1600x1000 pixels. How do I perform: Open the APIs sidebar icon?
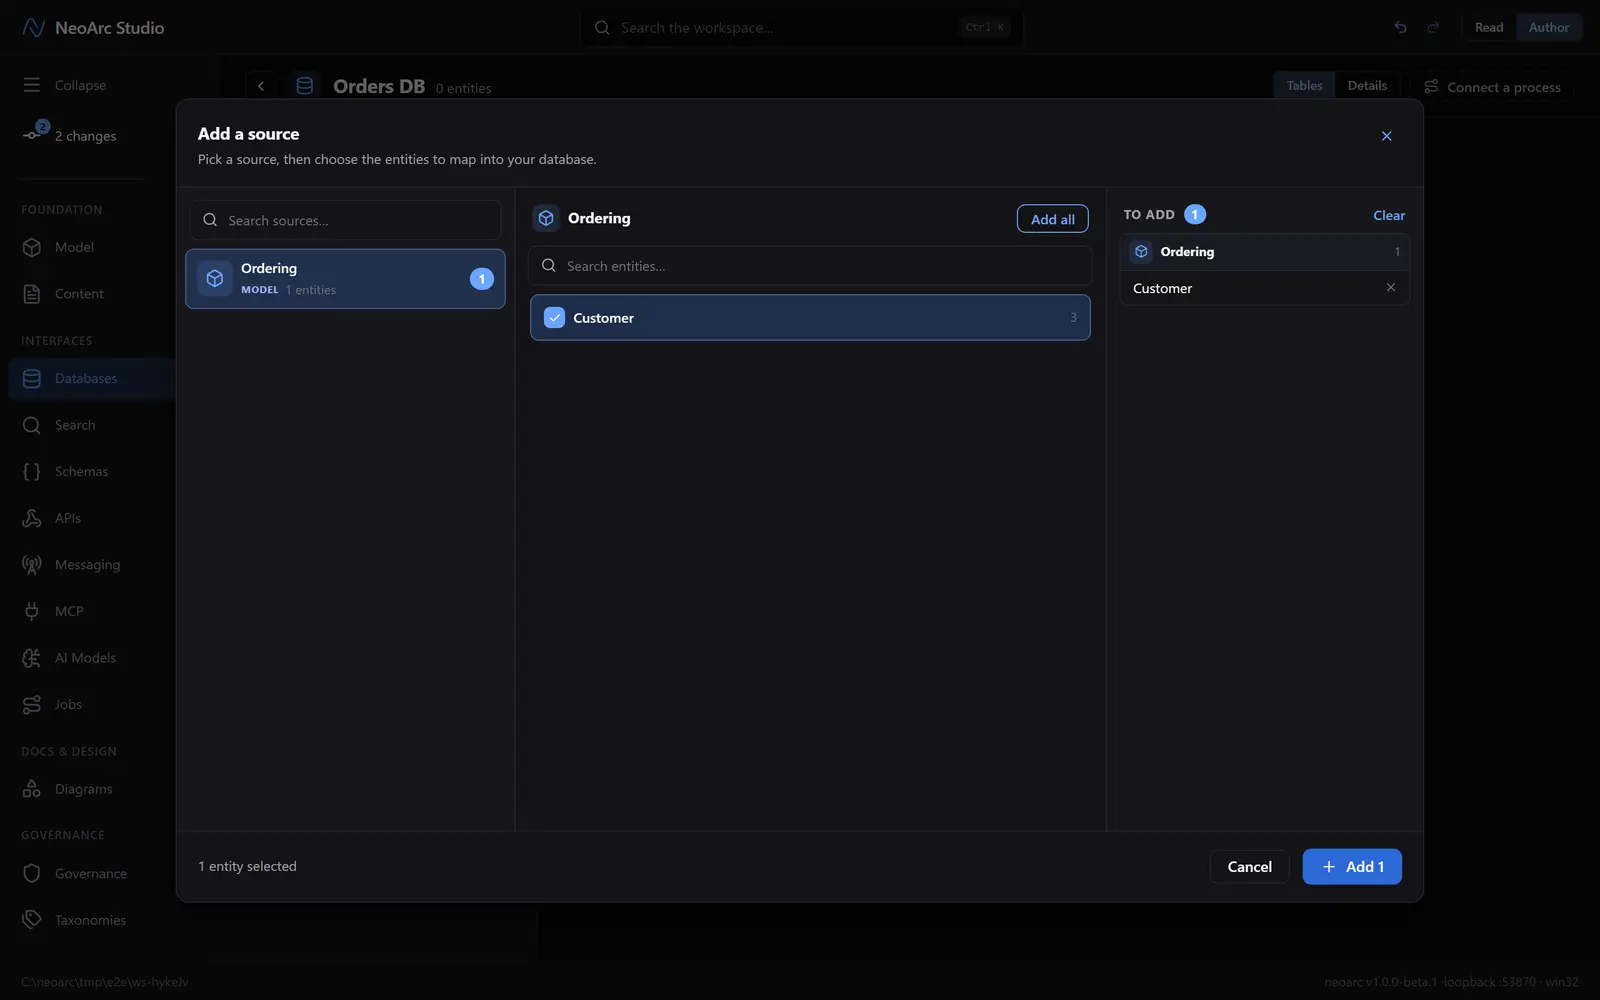32,518
